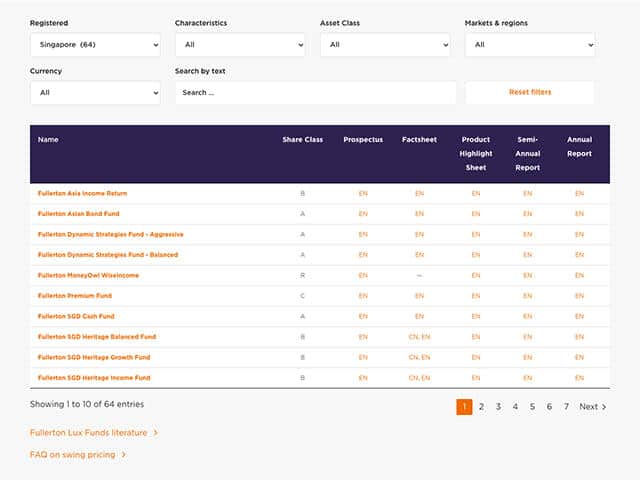Go to page 2 of entries

pyautogui.click(x=481, y=407)
